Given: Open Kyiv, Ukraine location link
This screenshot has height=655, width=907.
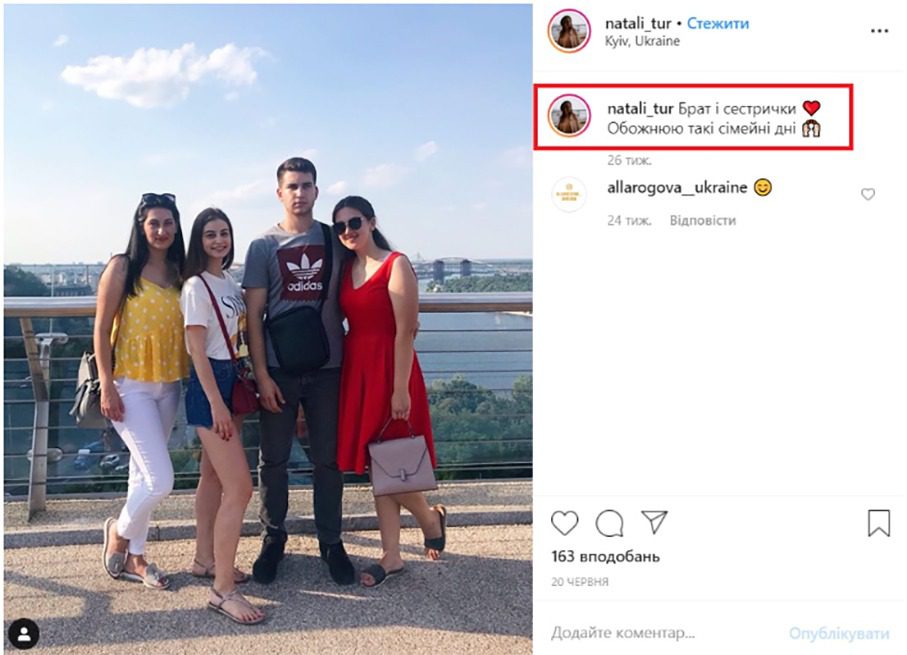Looking at the screenshot, I should click(x=642, y=41).
